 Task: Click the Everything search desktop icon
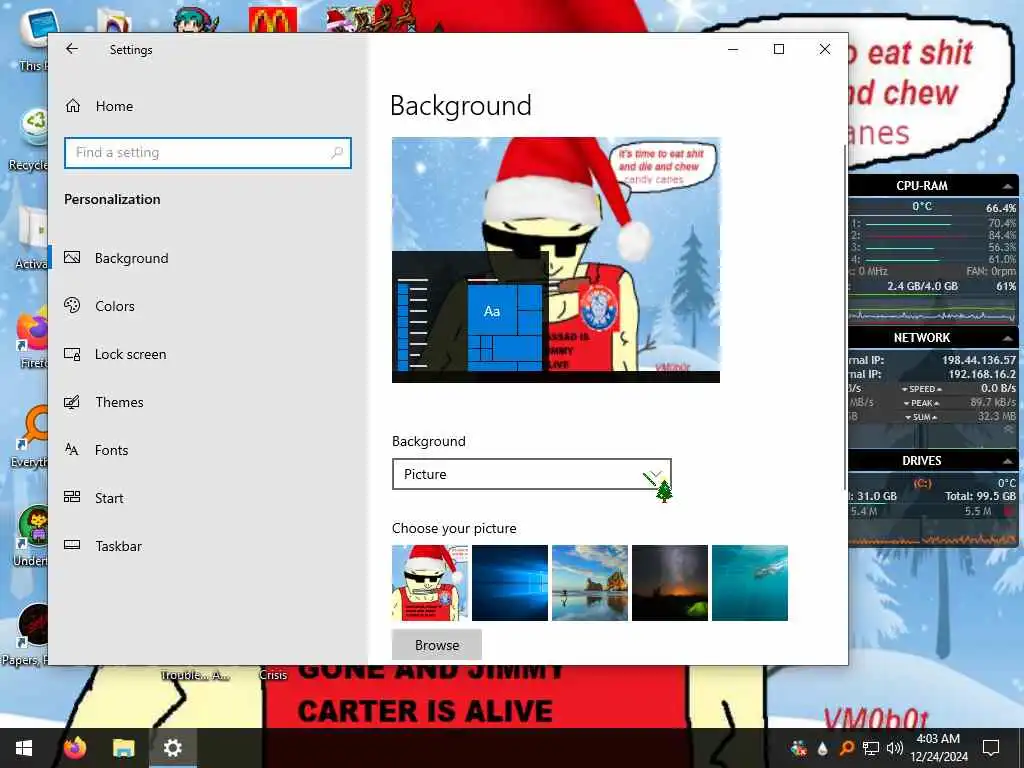[x=34, y=426]
